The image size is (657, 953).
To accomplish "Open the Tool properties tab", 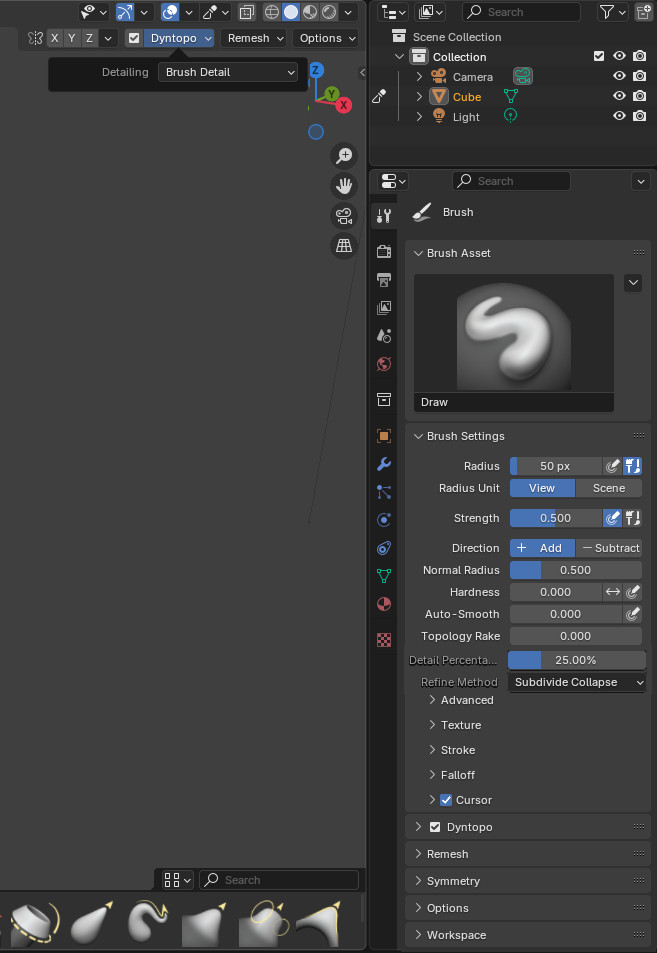I will (384, 216).
